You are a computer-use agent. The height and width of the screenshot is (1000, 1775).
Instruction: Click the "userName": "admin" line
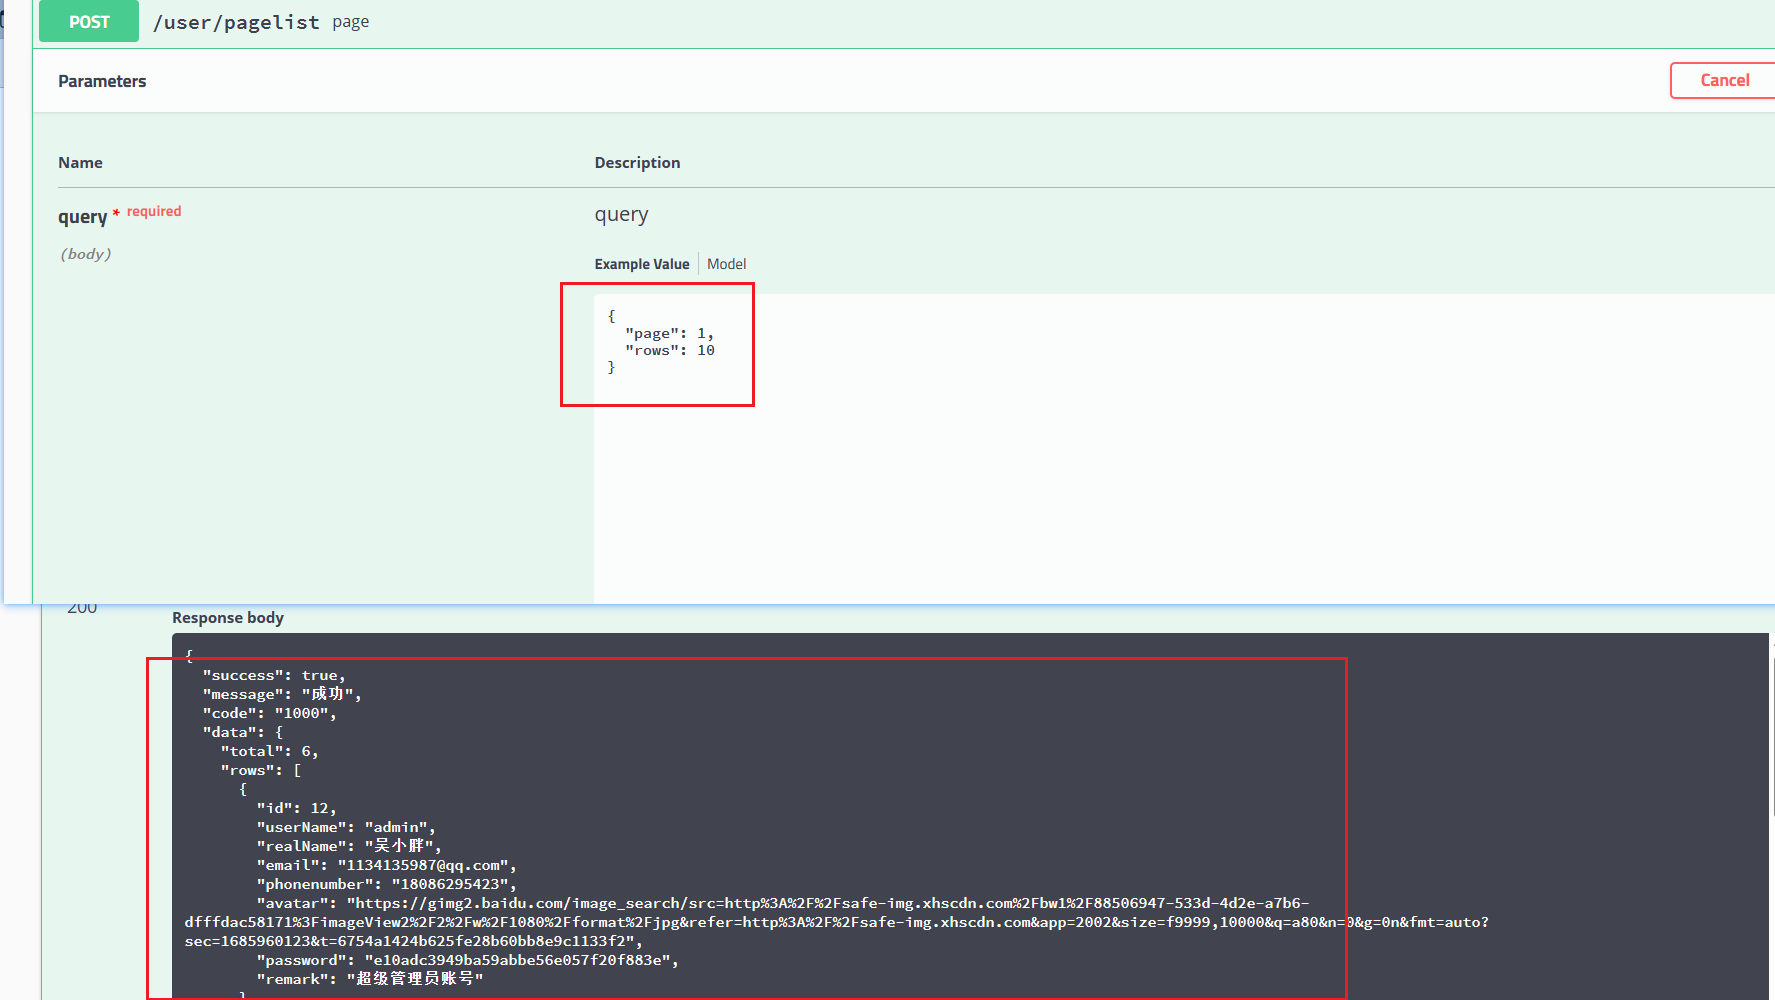(x=346, y=827)
